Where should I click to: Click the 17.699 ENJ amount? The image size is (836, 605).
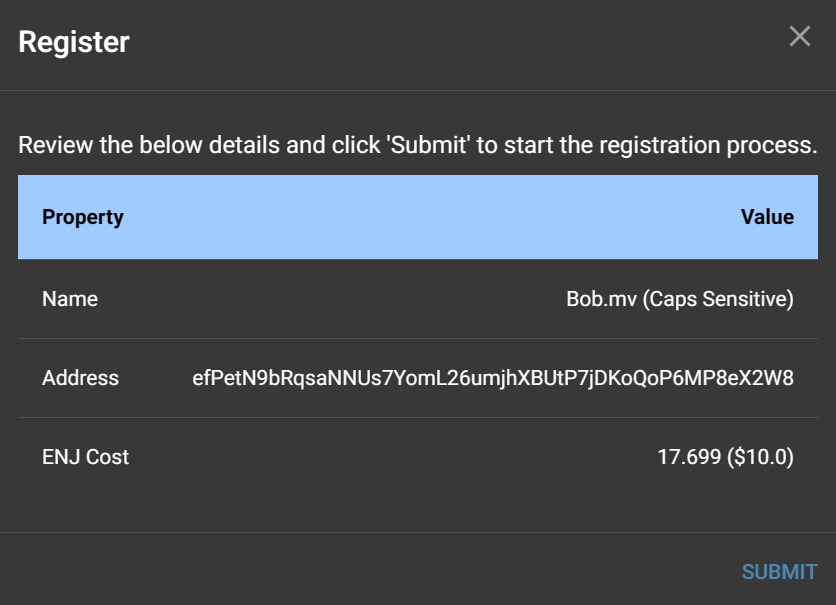coord(689,457)
